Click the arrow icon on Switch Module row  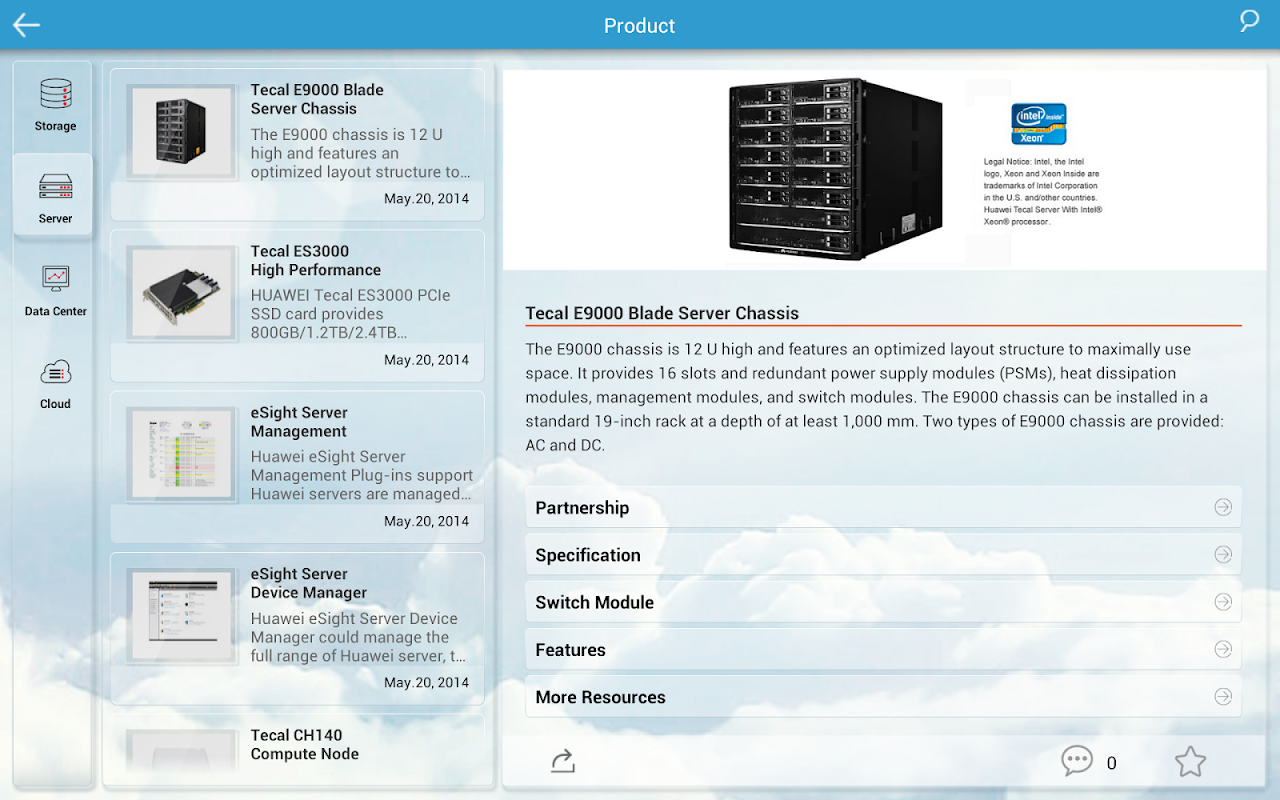[x=1223, y=602]
